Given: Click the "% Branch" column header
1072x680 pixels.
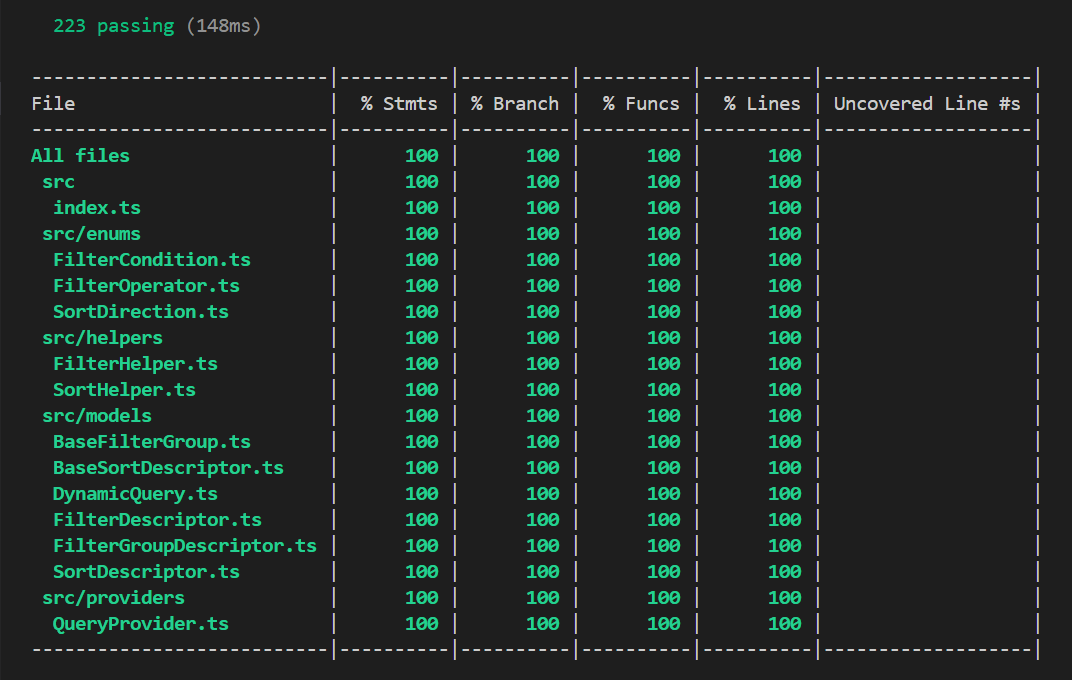Looking at the screenshot, I should (x=515, y=104).
